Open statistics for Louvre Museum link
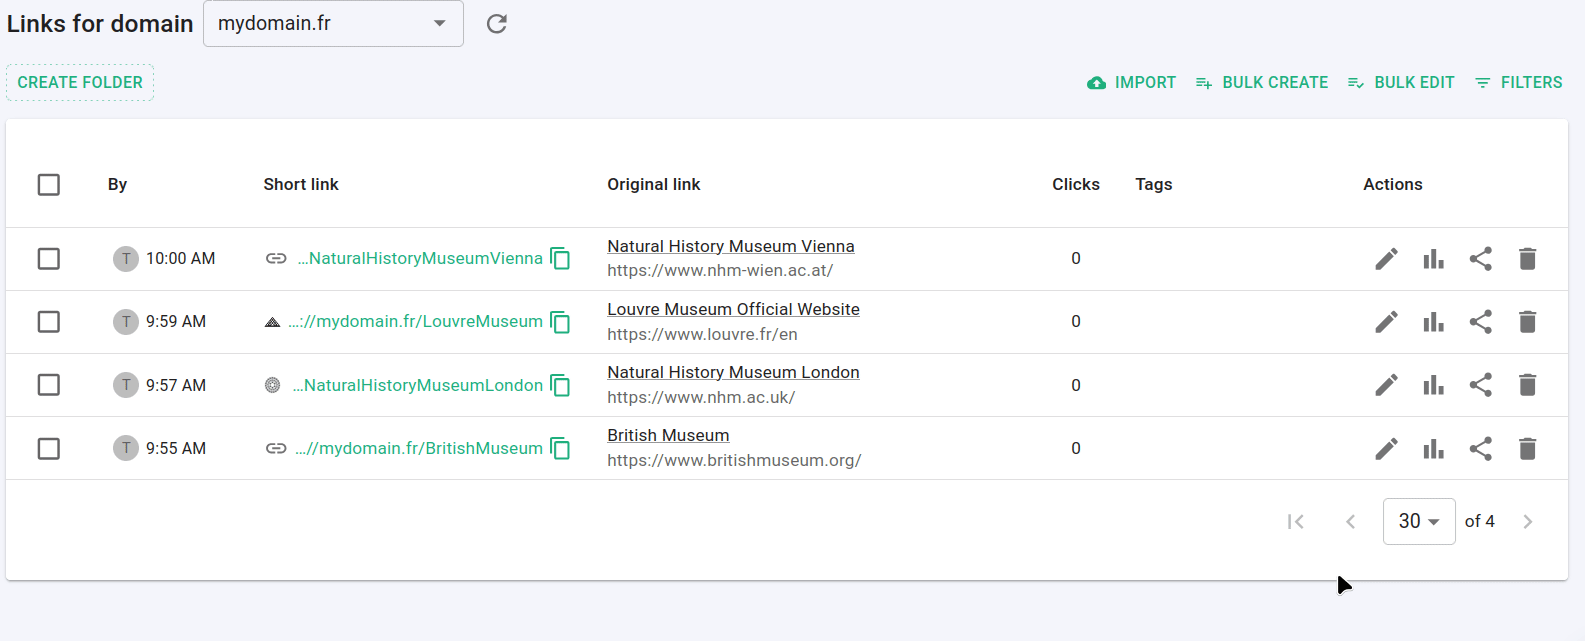 click(1433, 322)
